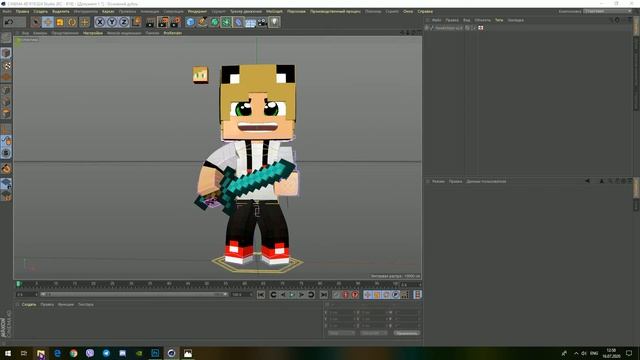Open the spline pen tool icon
The width and height of the screenshot is (640, 360).
click(x=202, y=22)
